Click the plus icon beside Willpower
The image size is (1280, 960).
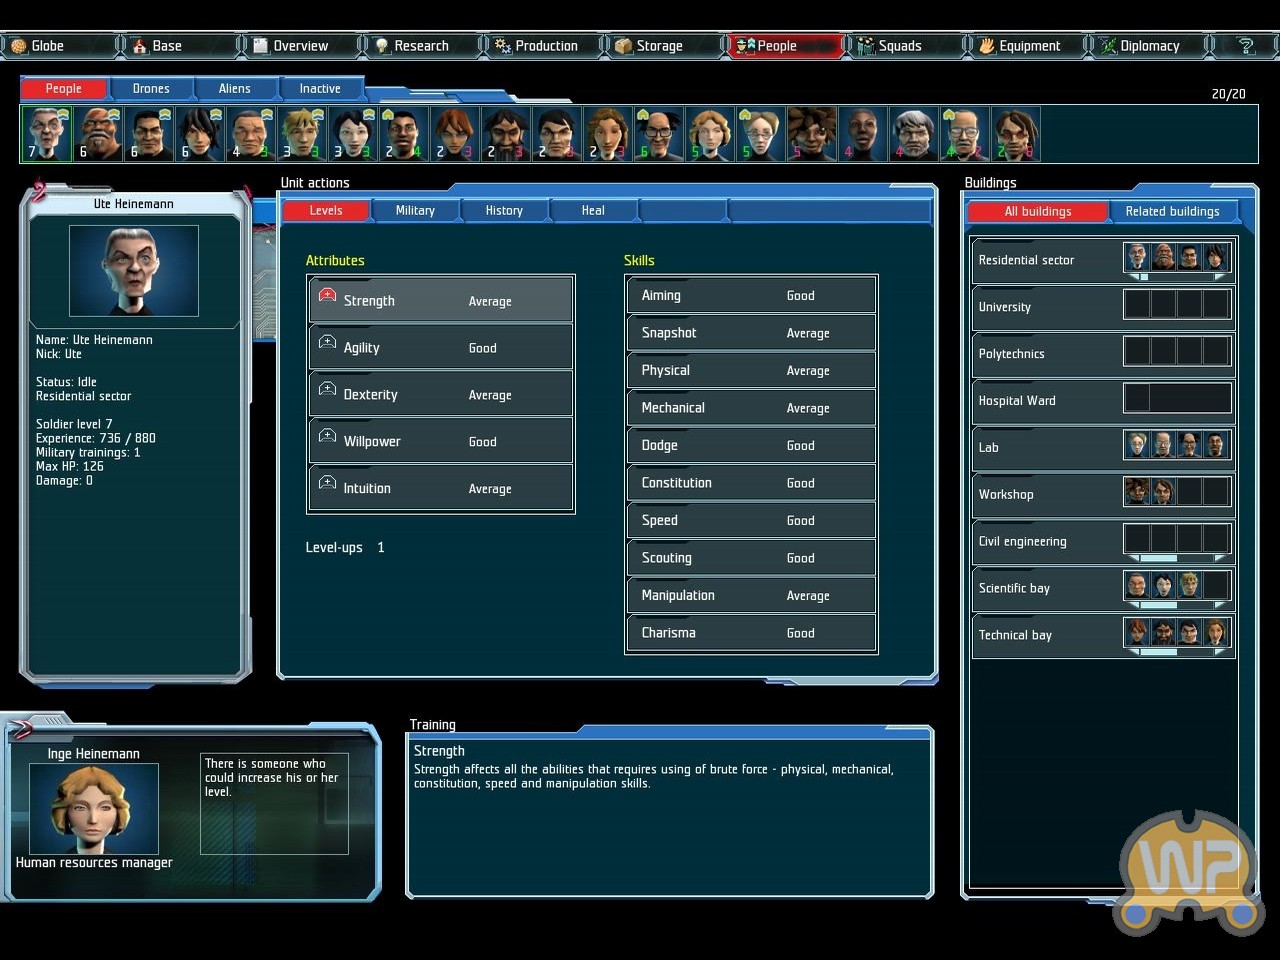pos(327,436)
